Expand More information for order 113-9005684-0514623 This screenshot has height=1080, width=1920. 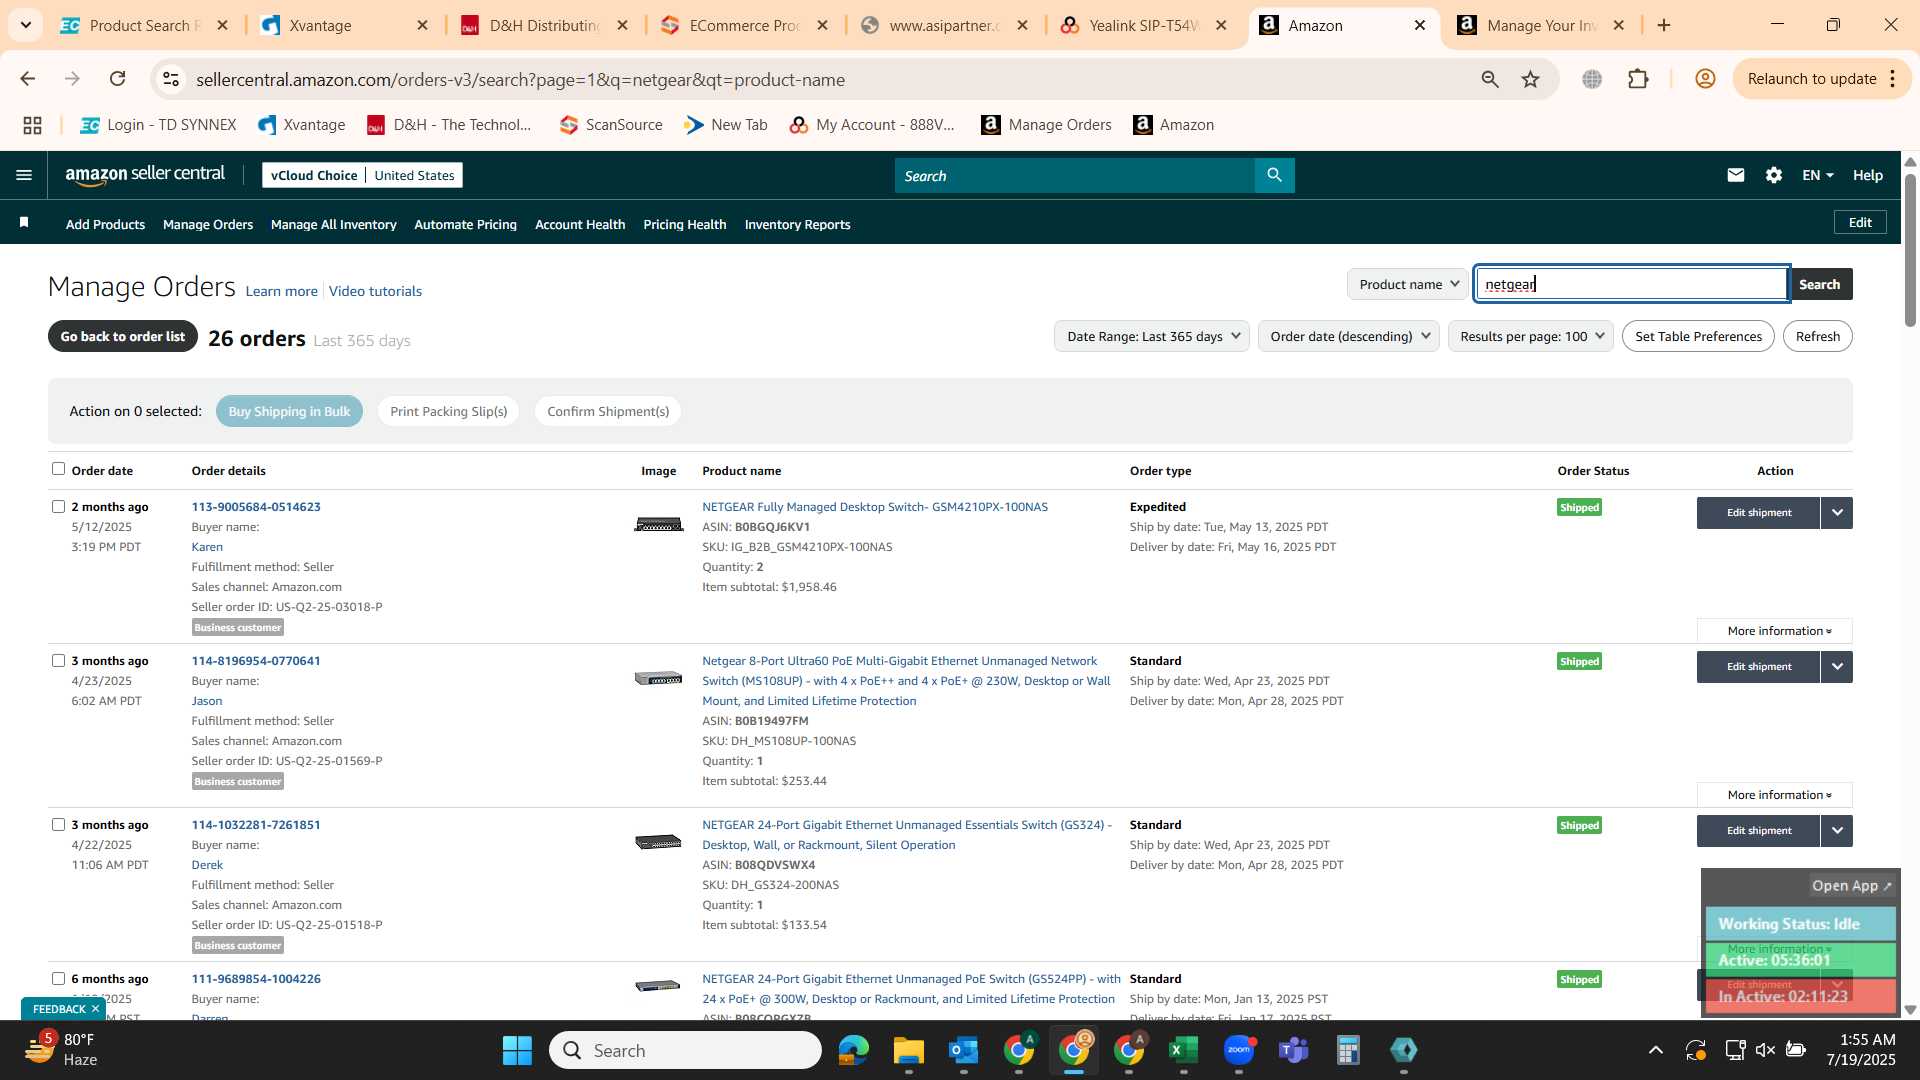coord(1775,631)
